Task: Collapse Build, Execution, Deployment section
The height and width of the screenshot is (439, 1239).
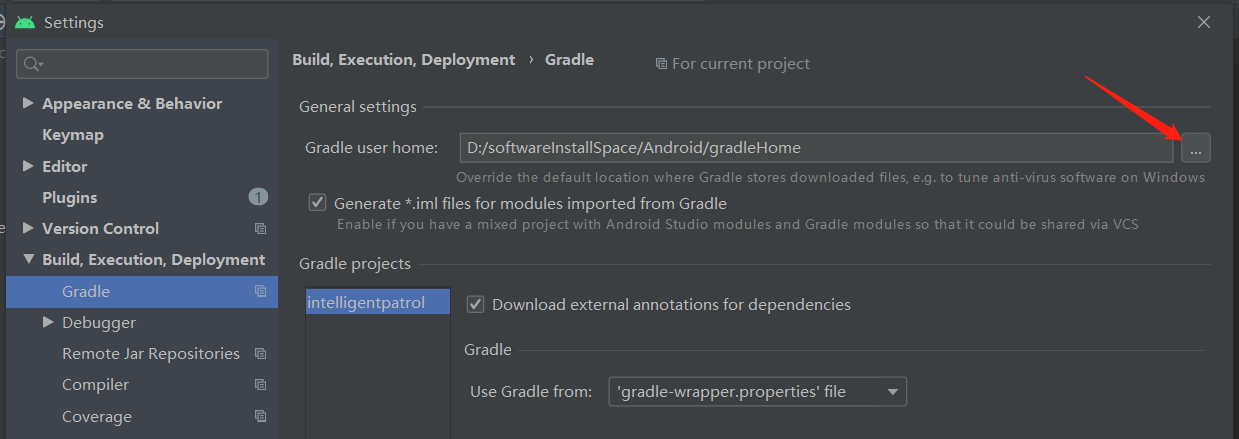Action: point(28,260)
